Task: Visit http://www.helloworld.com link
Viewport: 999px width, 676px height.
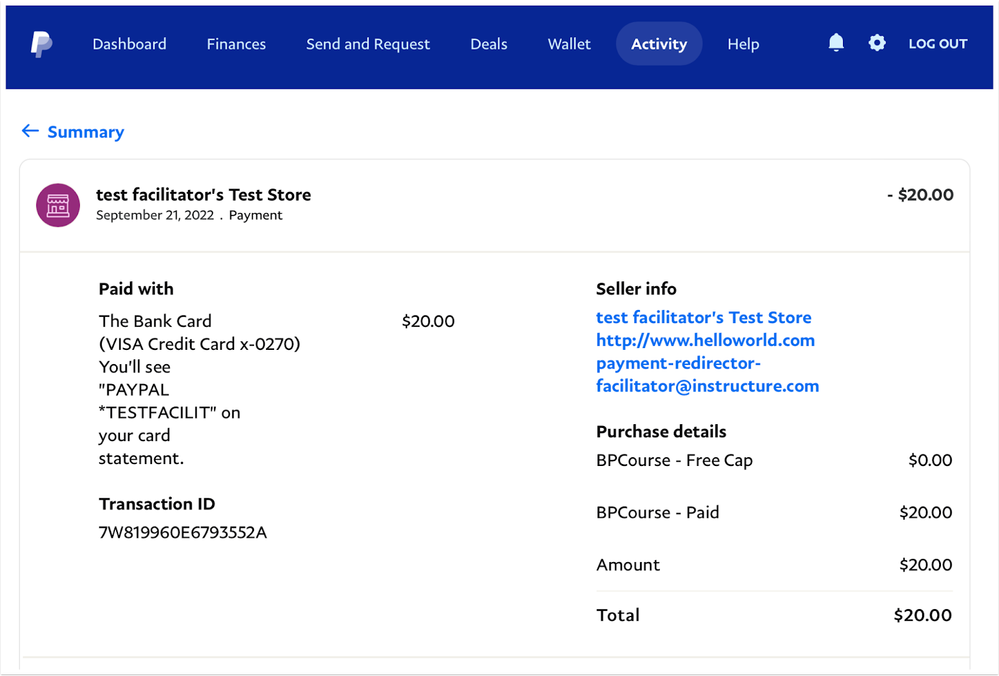Action: click(x=705, y=340)
